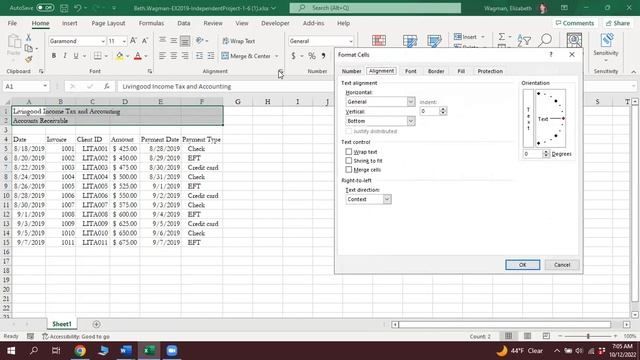The height and width of the screenshot is (360, 640).
Task: Decrease Font Size with small A icon
Action: tap(144, 41)
